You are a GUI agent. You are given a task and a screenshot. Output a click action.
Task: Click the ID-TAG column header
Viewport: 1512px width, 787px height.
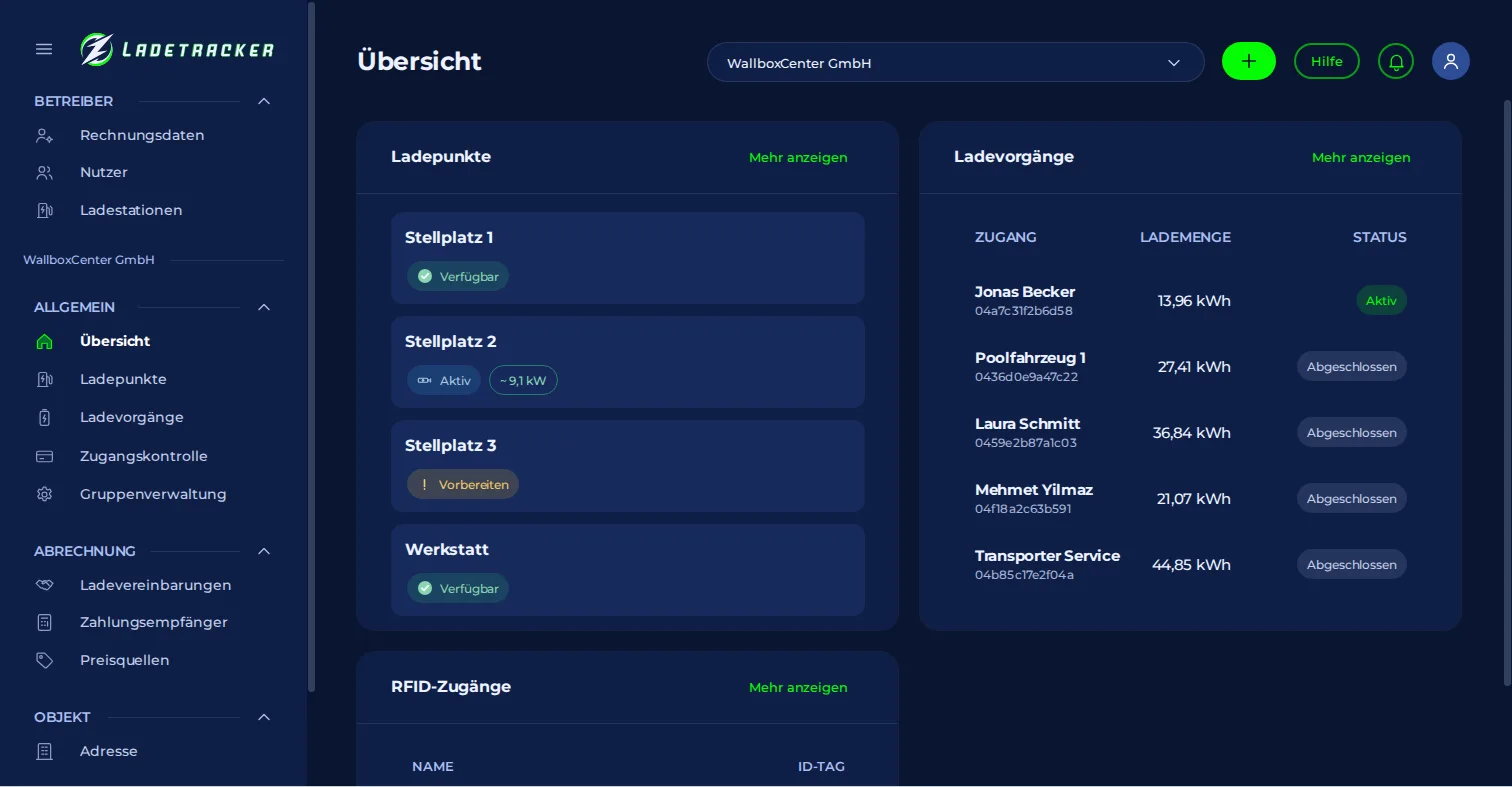(821, 767)
